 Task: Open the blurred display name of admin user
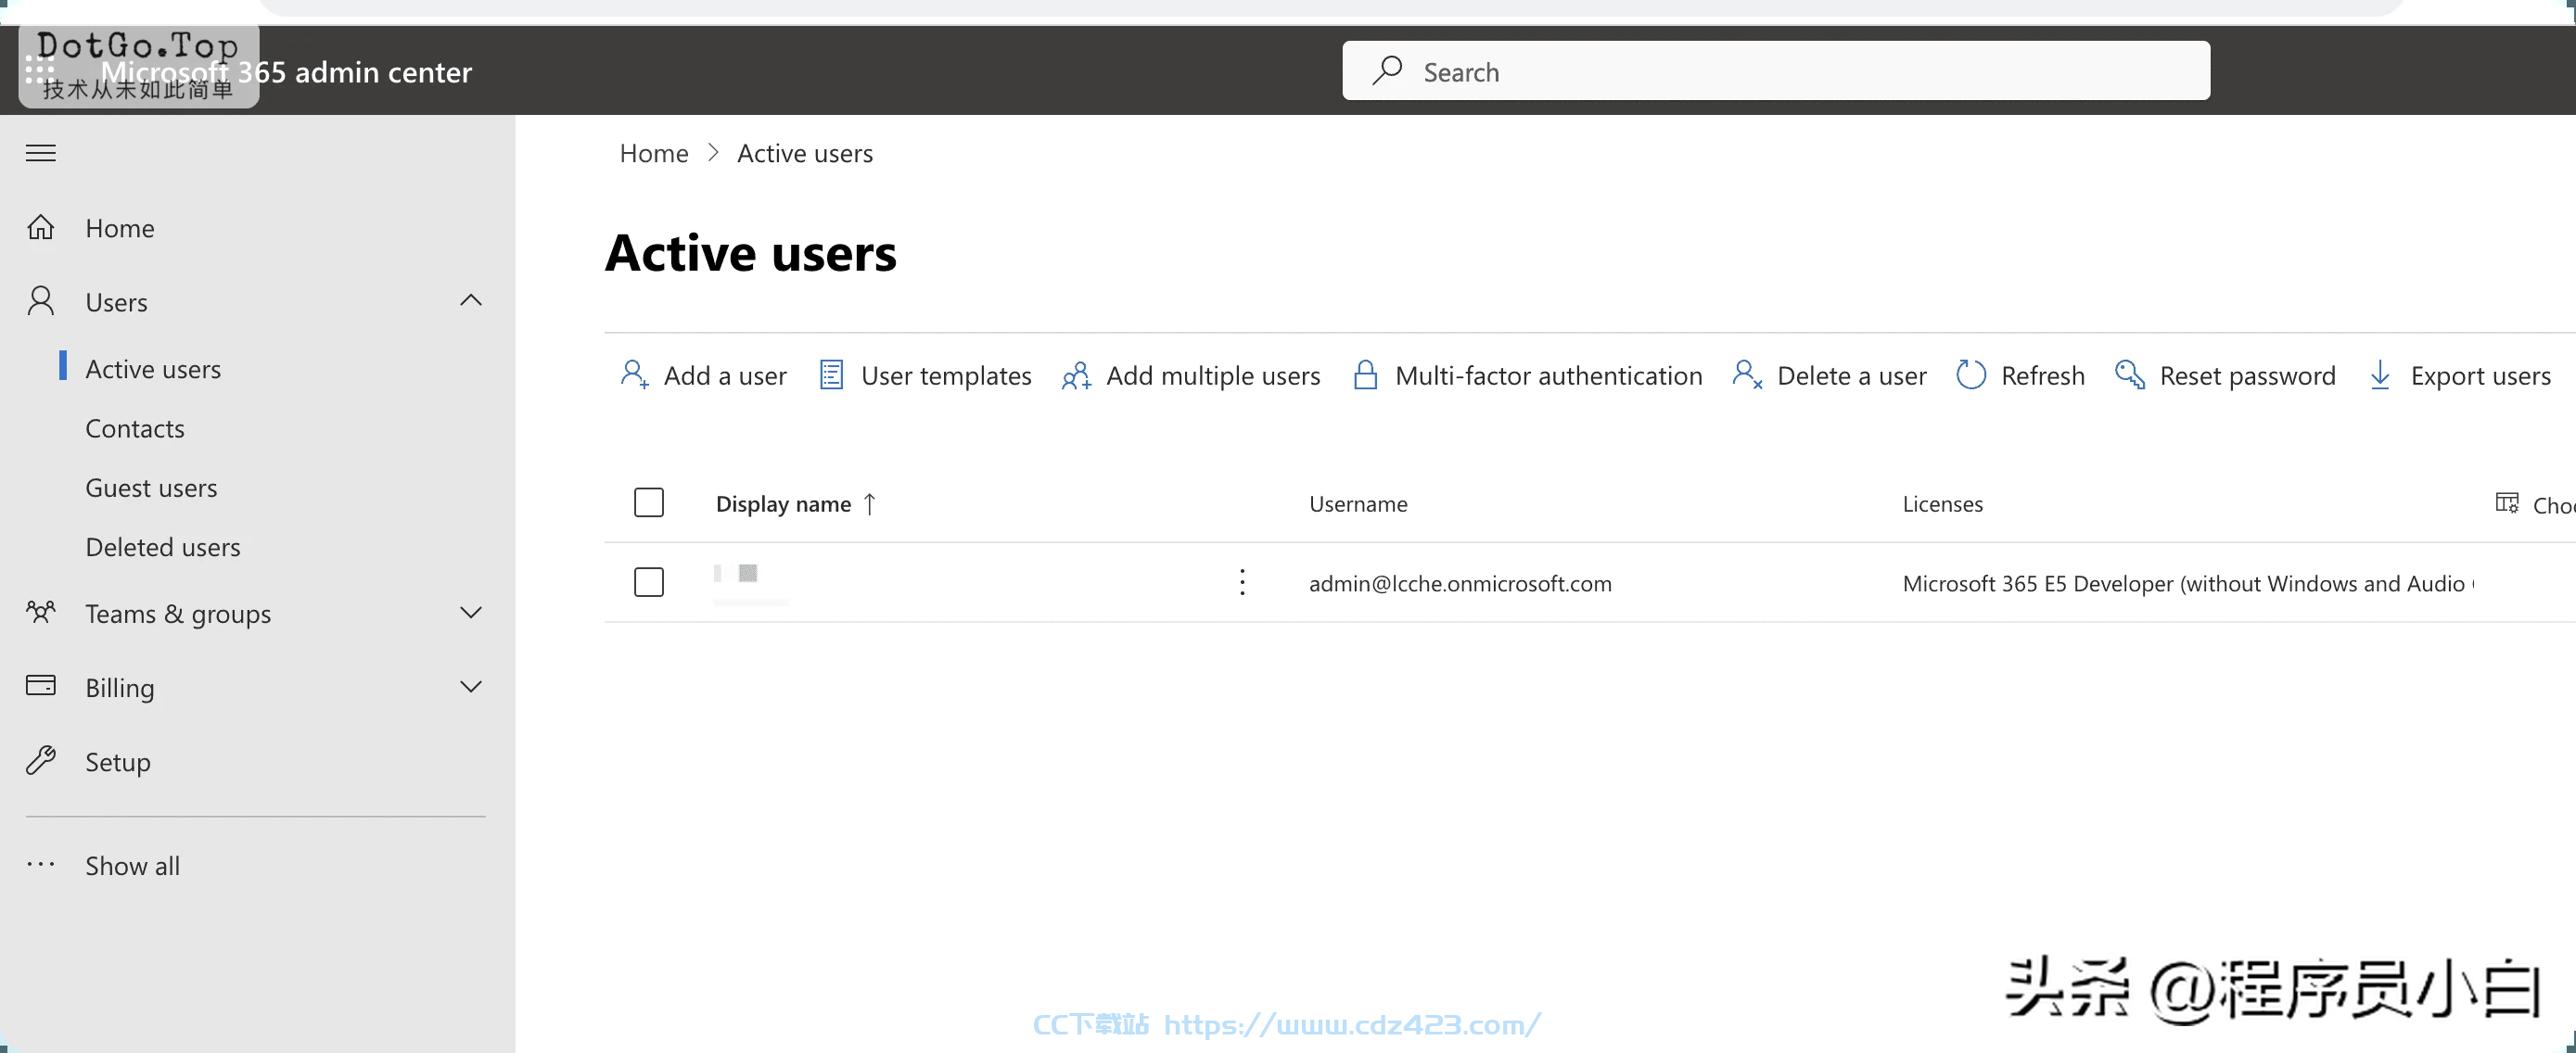click(x=750, y=583)
